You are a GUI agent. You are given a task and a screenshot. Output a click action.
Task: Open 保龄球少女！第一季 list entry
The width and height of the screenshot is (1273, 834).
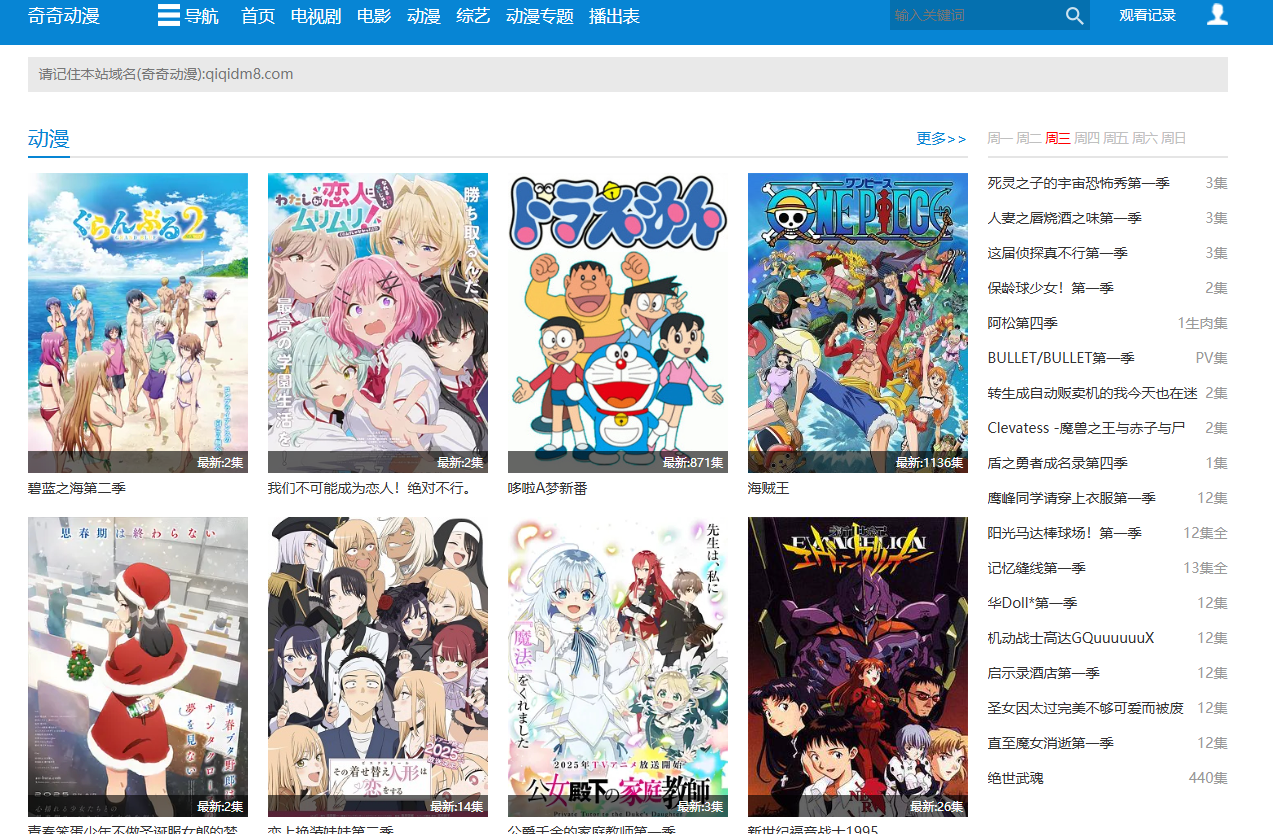pyautogui.click(x=1050, y=288)
